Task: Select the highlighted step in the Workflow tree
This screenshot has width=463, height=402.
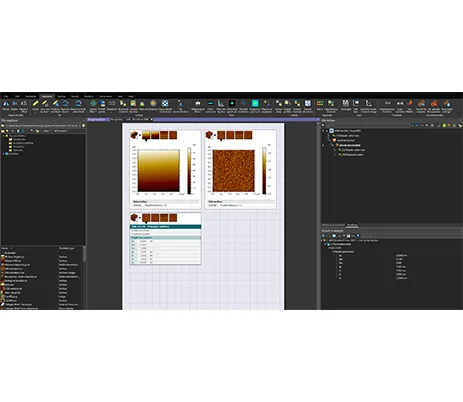Action: click(350, 145)
